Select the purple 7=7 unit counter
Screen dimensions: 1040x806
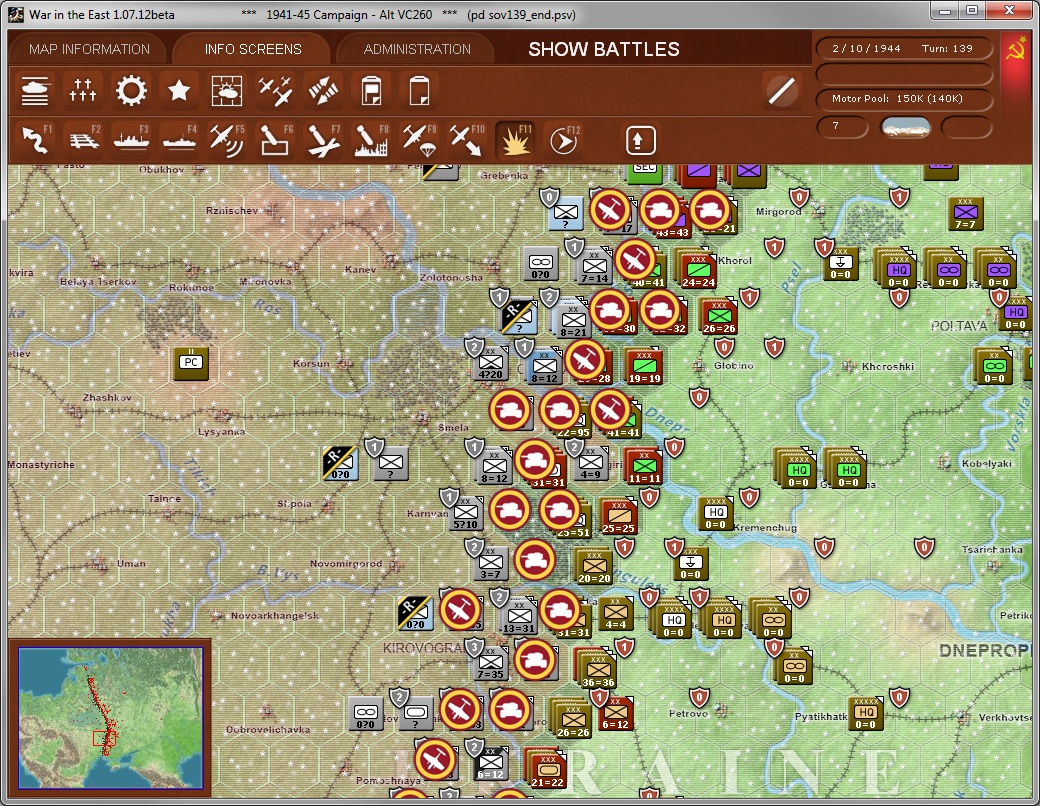(966, 213)
